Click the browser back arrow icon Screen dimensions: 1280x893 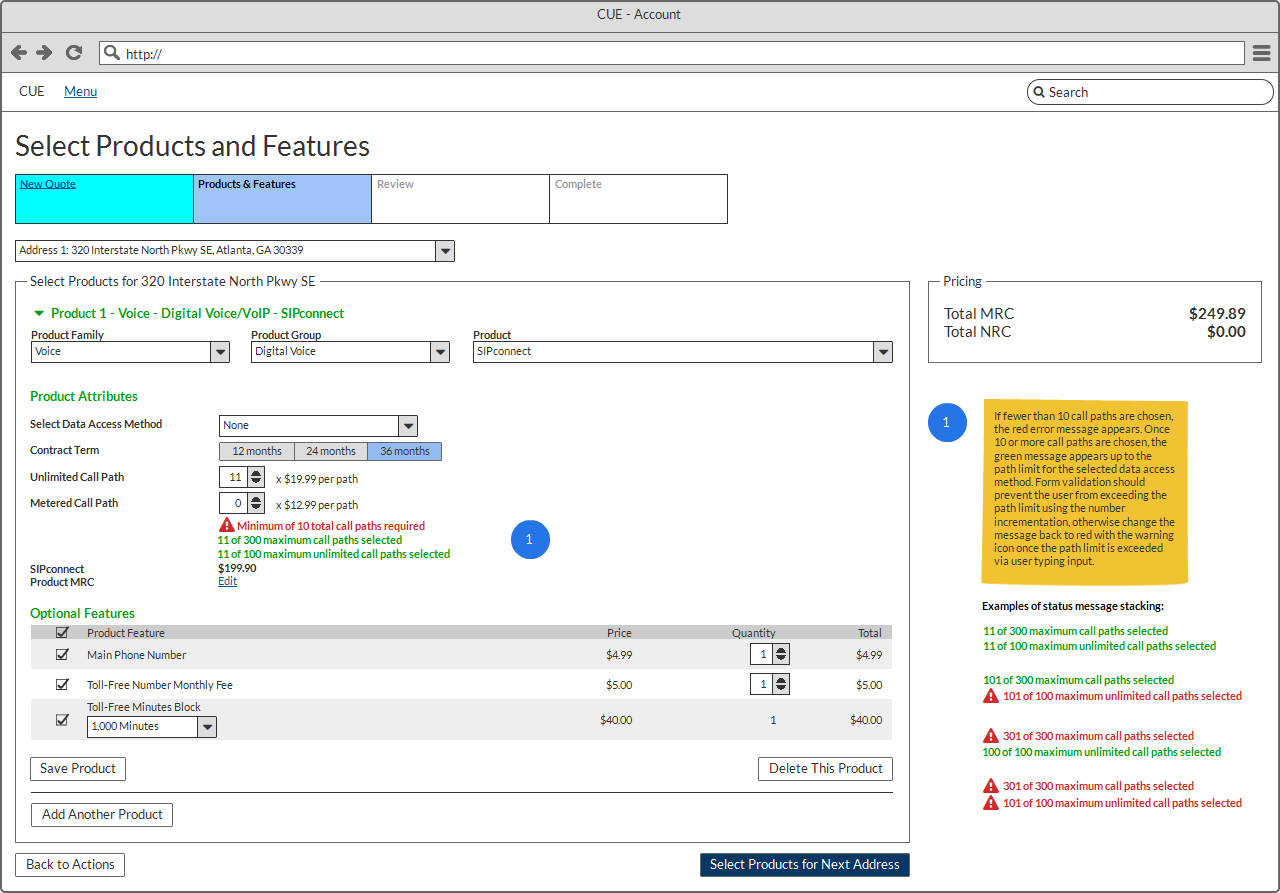(19, 53)
